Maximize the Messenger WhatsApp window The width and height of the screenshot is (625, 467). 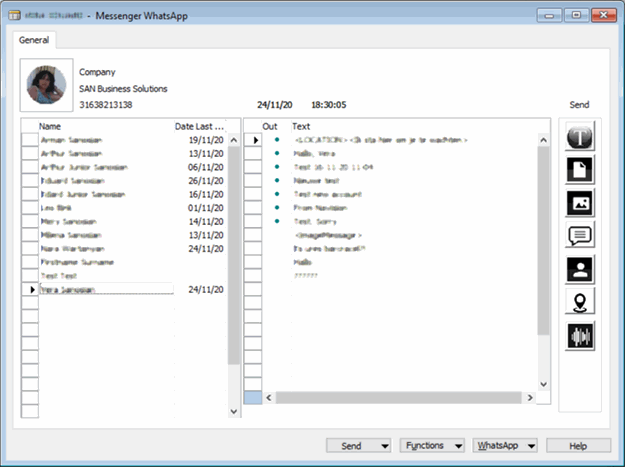576,15
